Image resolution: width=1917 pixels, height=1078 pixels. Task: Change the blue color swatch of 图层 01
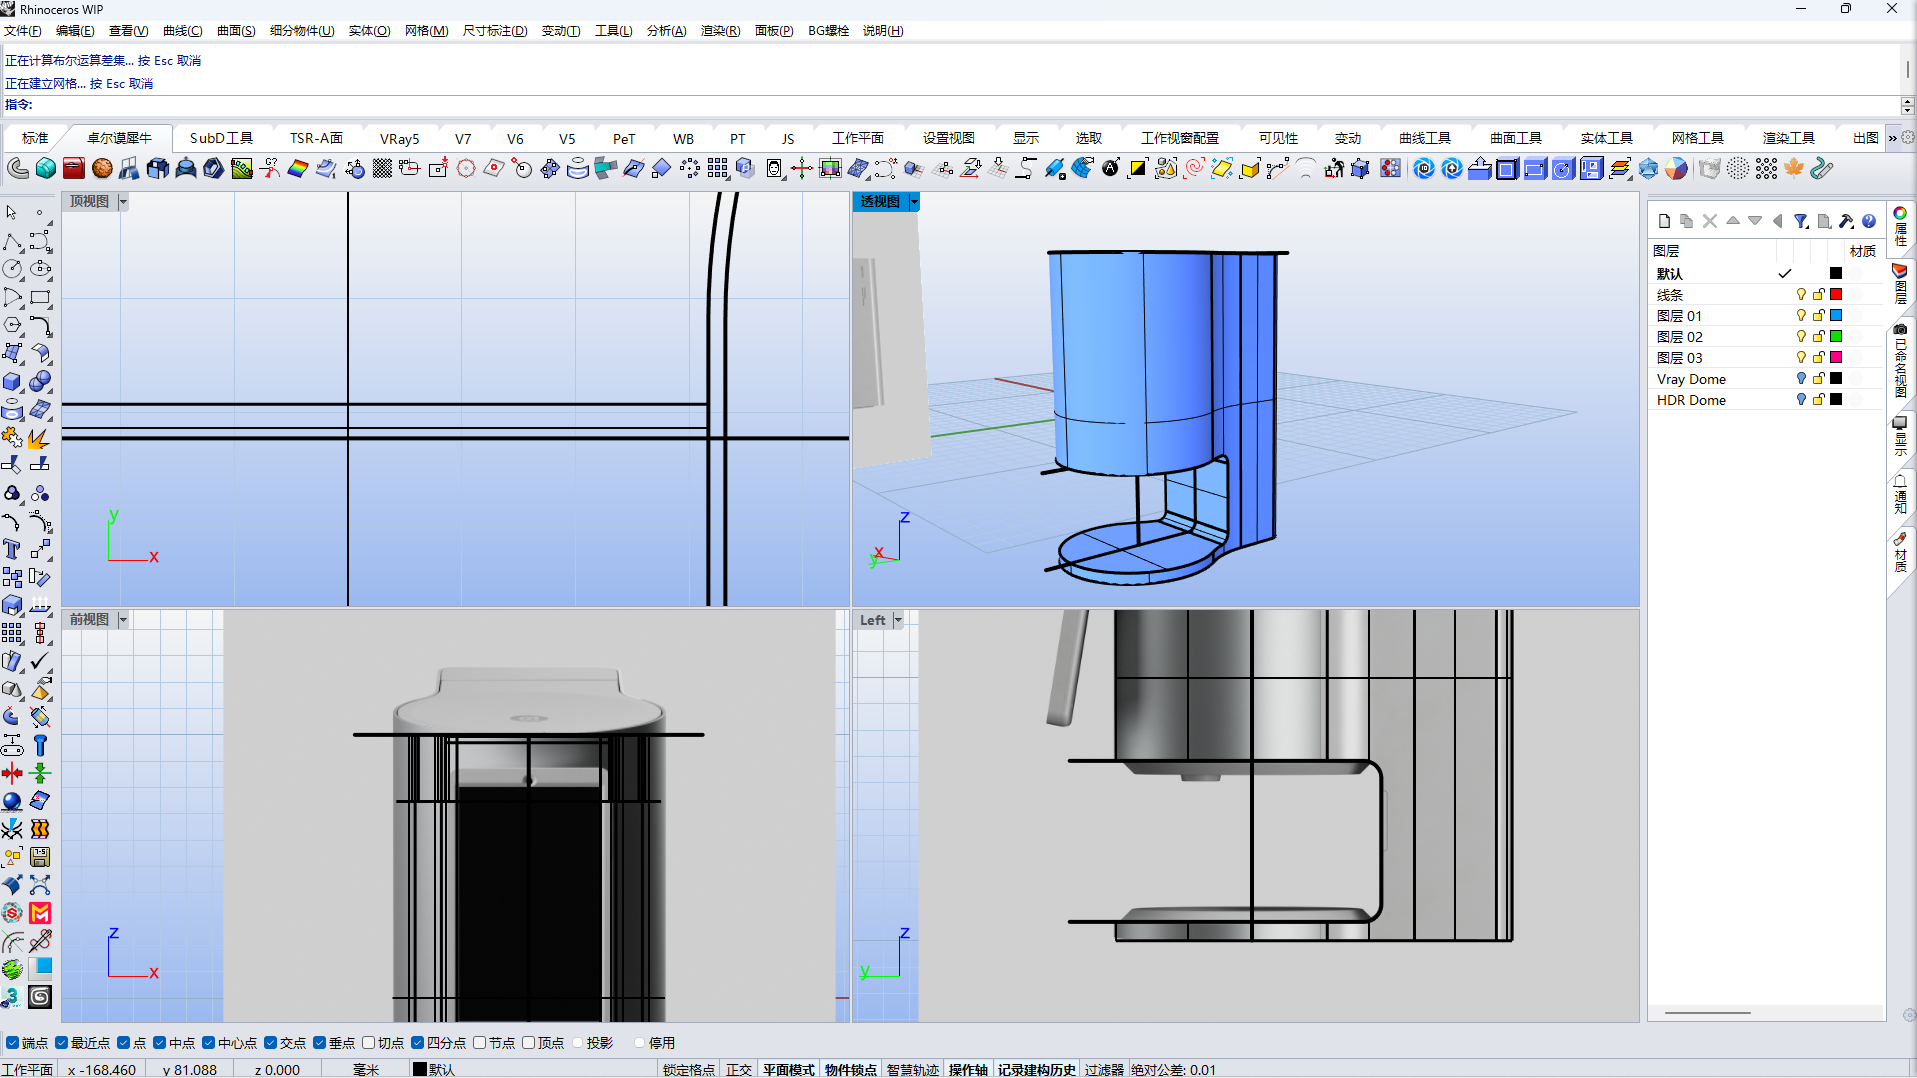coord(1836,316)
